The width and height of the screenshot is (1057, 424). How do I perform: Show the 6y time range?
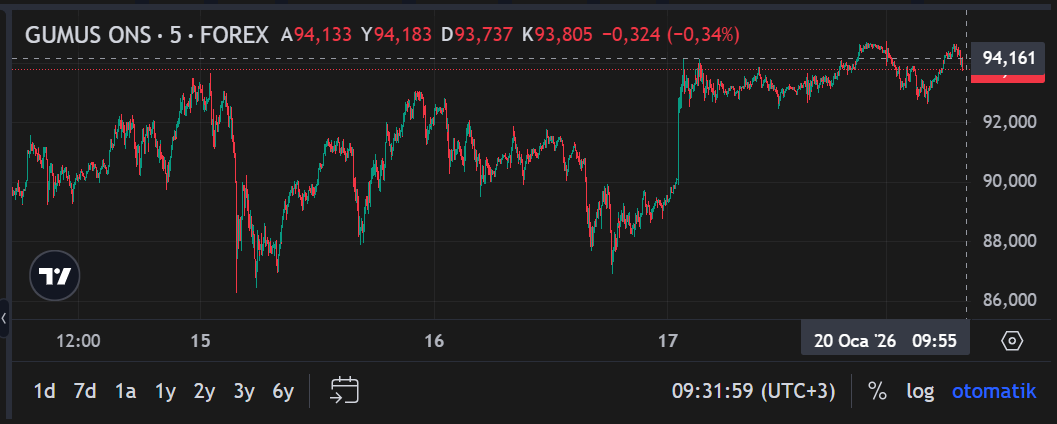pyautogui.click(x=283, y=391)
